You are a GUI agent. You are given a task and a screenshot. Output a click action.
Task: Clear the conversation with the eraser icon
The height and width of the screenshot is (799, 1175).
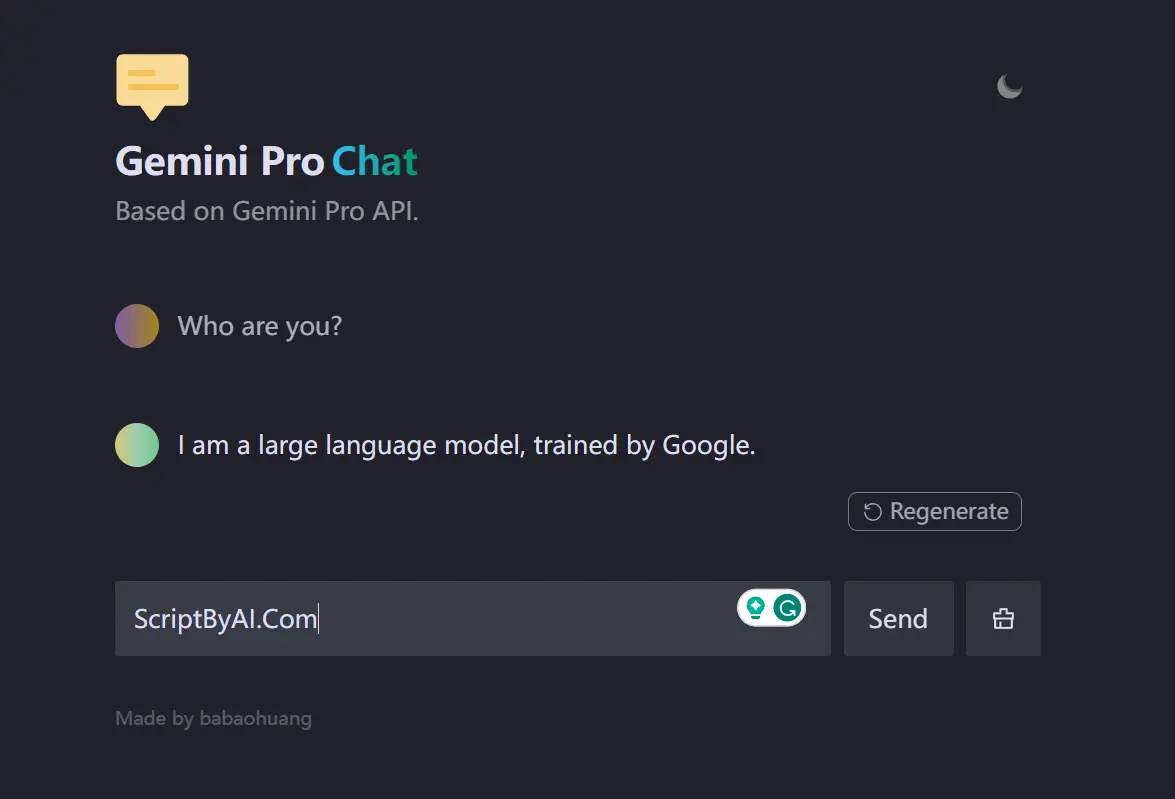[x=1003, y=619]
